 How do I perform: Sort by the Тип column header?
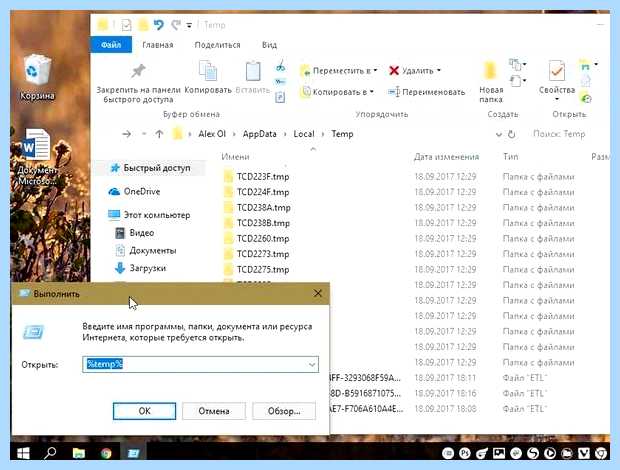[x=510, y=157]
